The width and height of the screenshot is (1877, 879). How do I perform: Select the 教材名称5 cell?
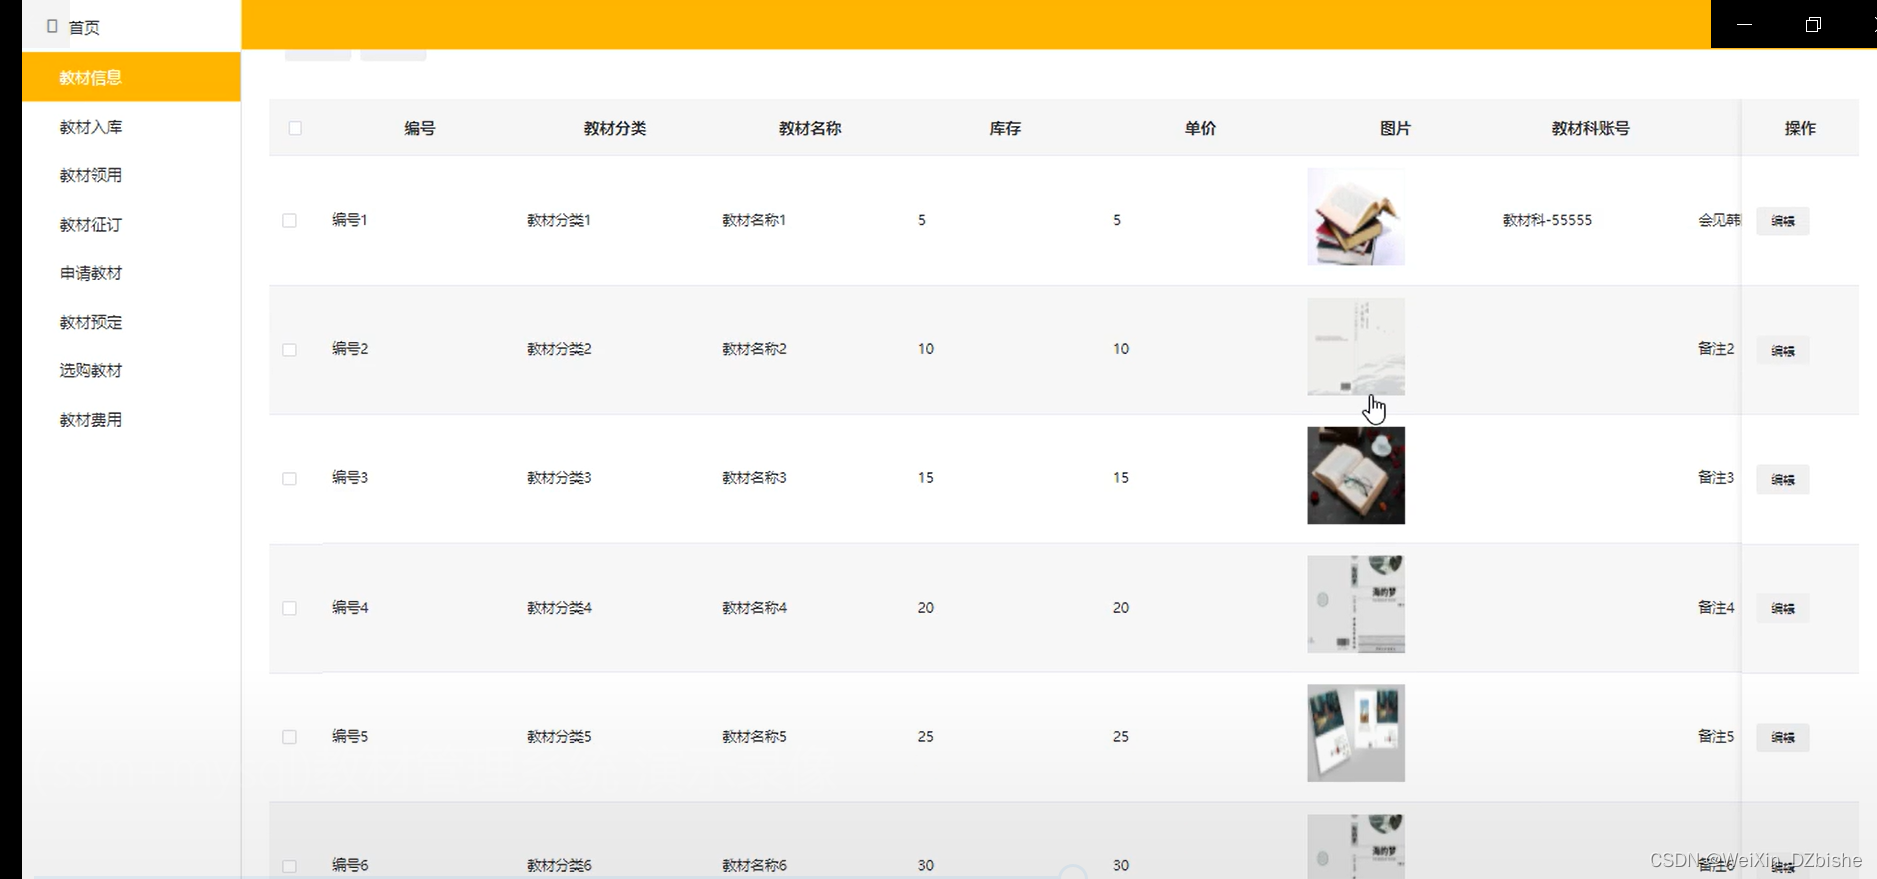754,737
